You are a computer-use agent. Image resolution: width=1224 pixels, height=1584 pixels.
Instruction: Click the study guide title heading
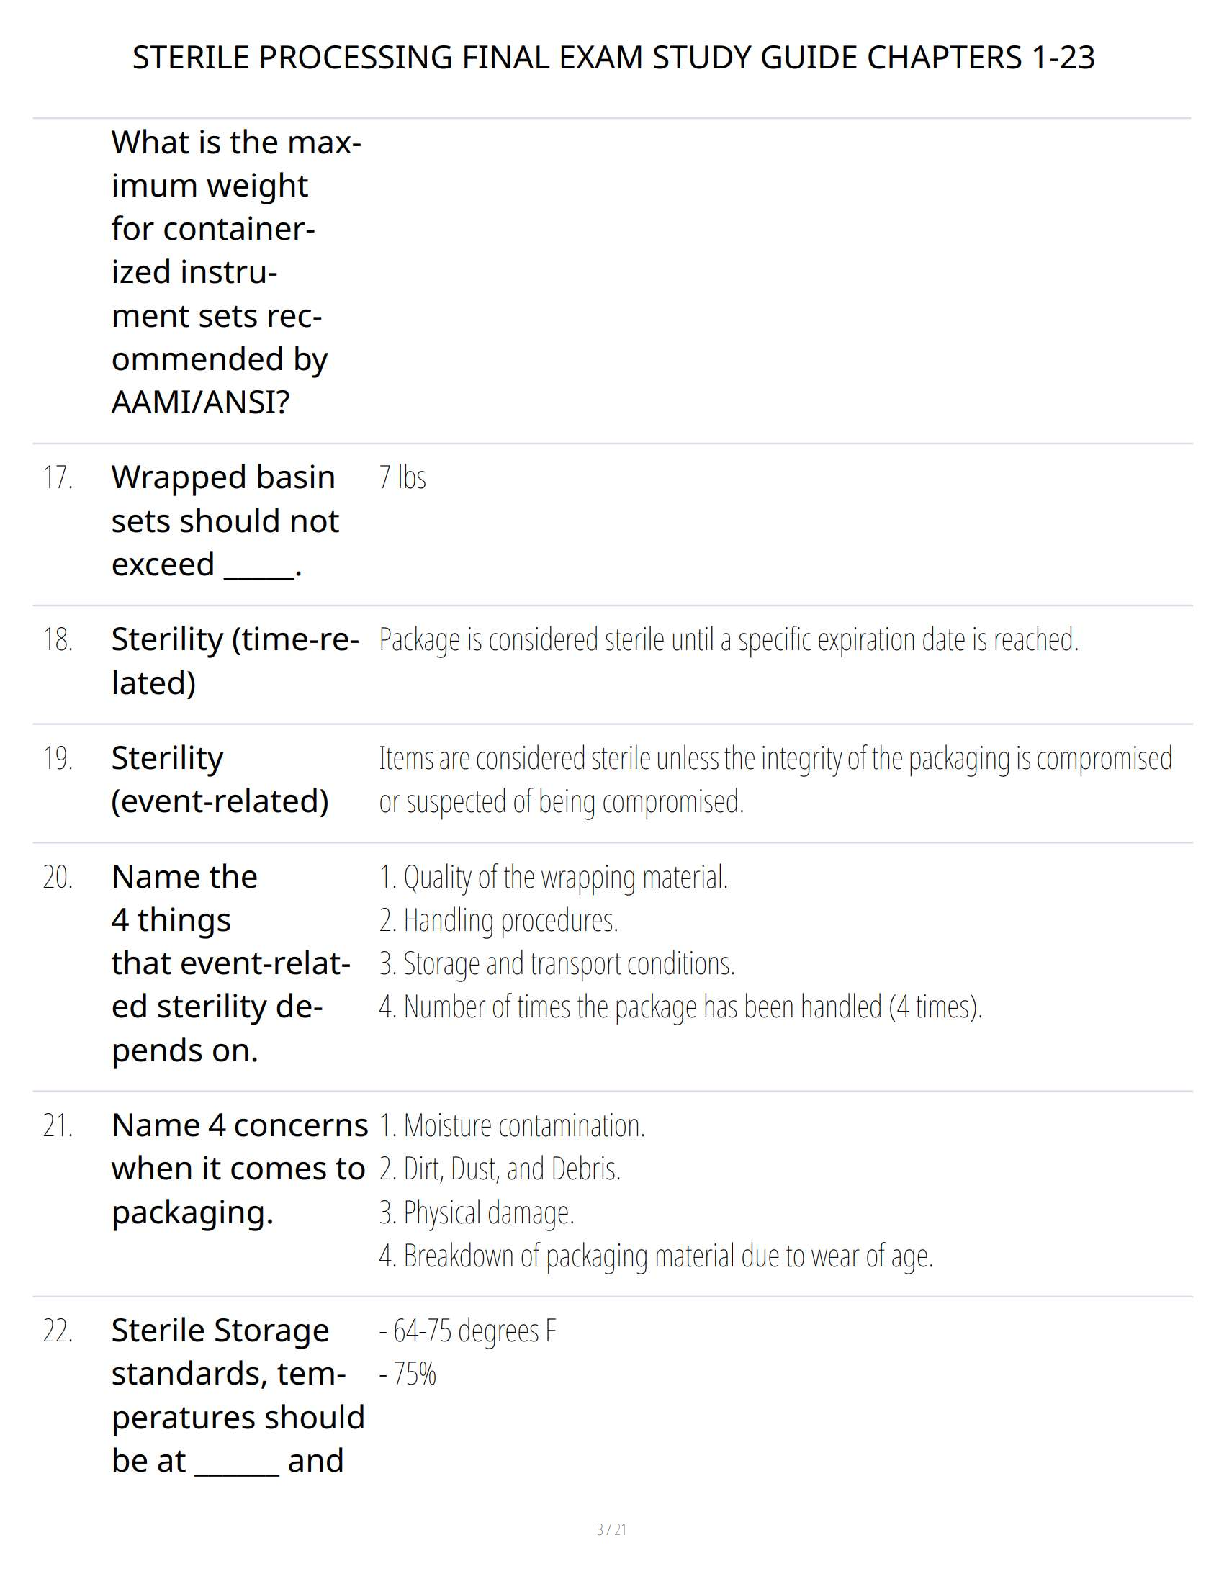pyautogui.click(x=613, y=57)
